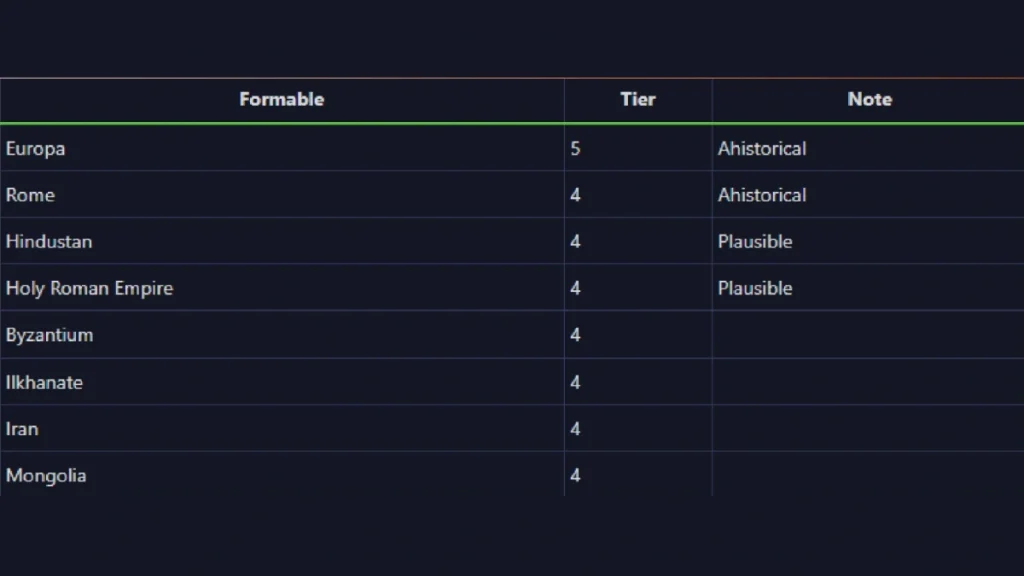
Task: Click the Ilkhanate formable name
Action: (x=44, y=382)
